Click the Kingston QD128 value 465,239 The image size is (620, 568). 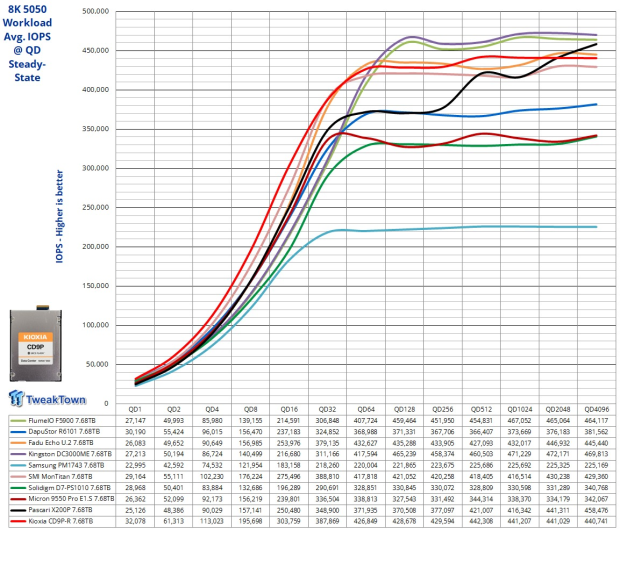[405, 454]
